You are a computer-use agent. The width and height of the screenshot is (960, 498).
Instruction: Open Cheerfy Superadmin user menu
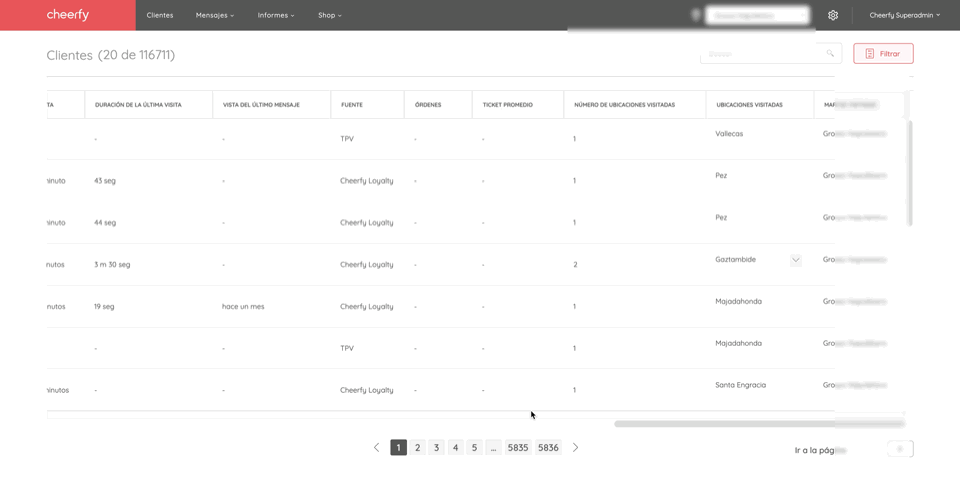point(904,15)
